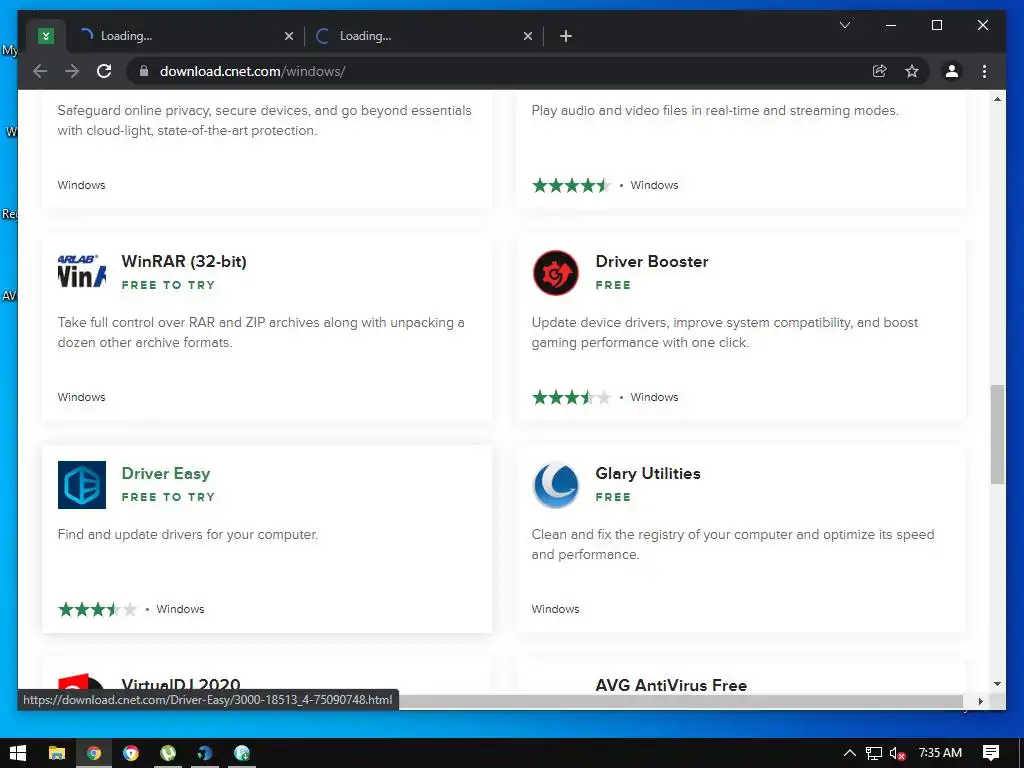Close the first Loading tab
This screenshot has height=768, width=1024.
click(x=289, y=36)
